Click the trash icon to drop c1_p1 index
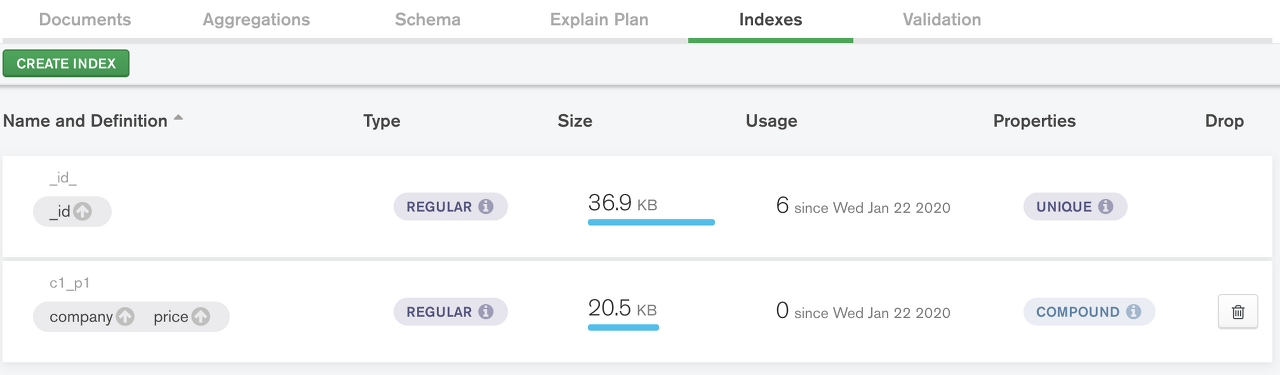 pyautogui.click(x=1237, y=312)
